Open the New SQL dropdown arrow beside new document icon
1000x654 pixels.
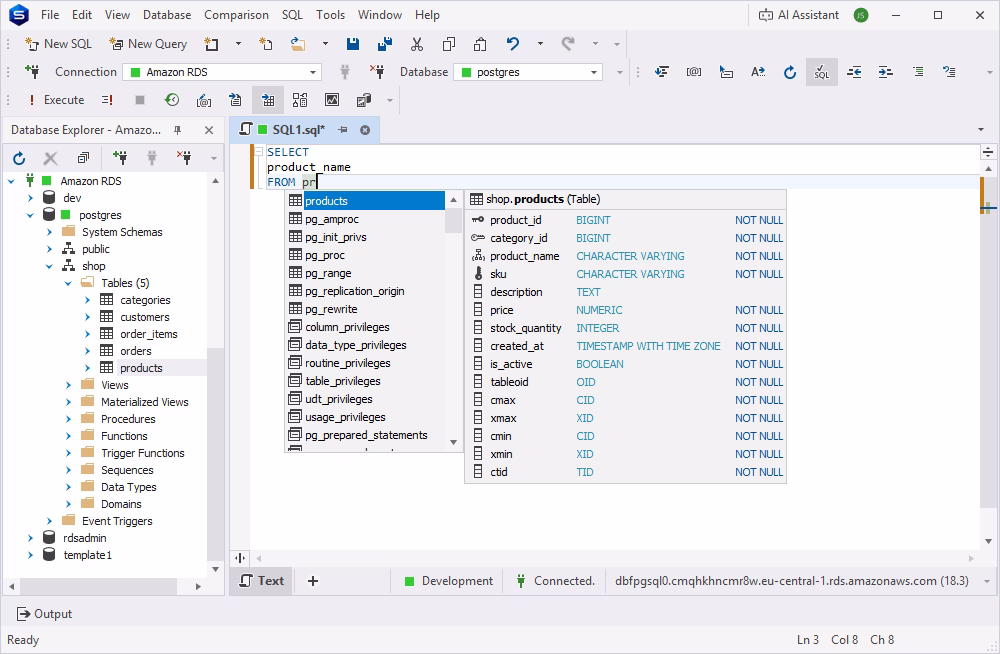tap(239, 44)
